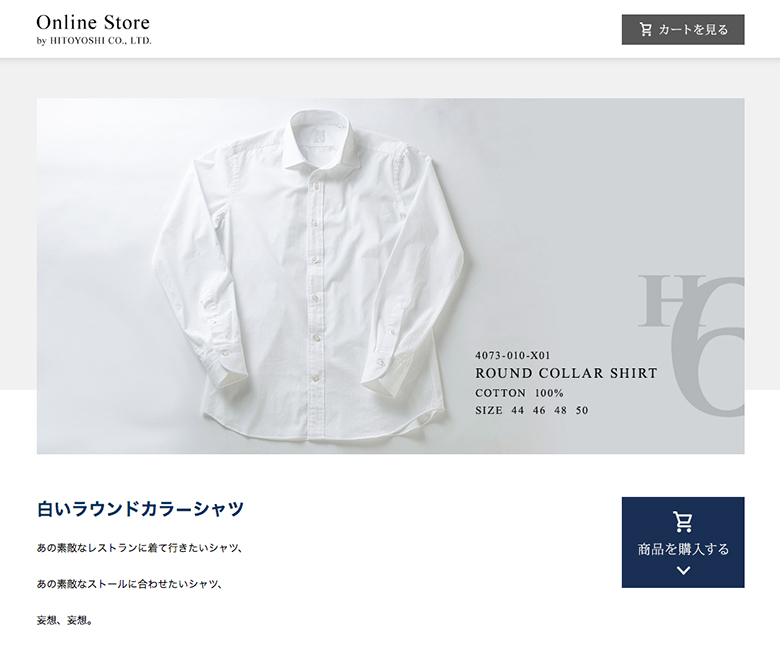Click the ROUND COLLAR SHIRT title on the banner

coord(566,373)
